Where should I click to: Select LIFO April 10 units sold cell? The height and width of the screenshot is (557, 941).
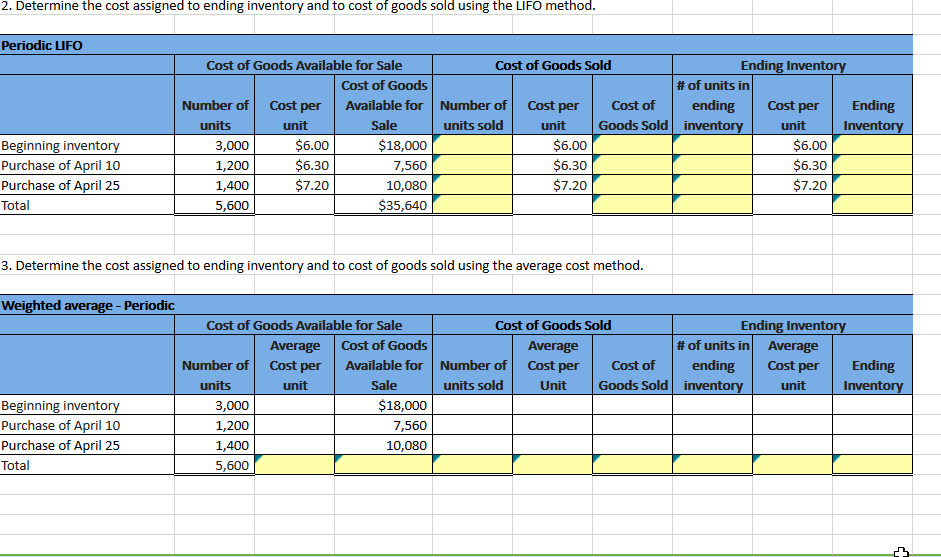472,165
